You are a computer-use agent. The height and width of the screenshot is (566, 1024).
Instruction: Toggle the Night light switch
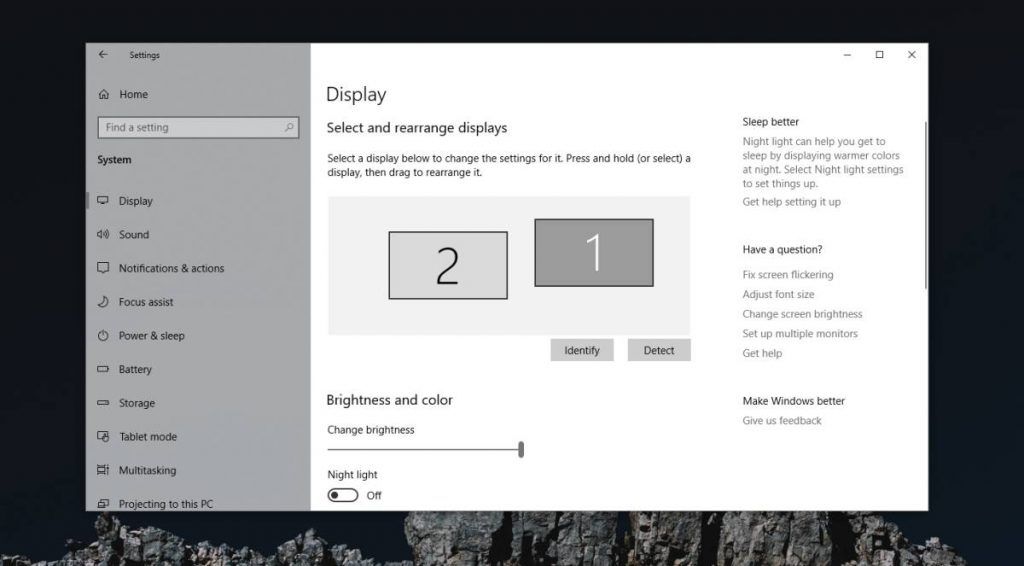pos(343,495)
